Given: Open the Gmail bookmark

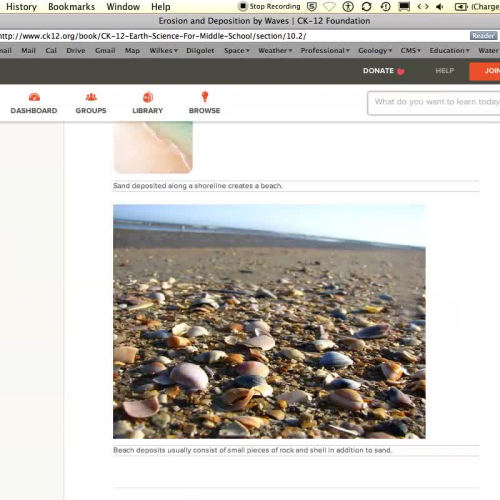Looking at the screenshot, I should pyautogui.click(x=105, y=51).
